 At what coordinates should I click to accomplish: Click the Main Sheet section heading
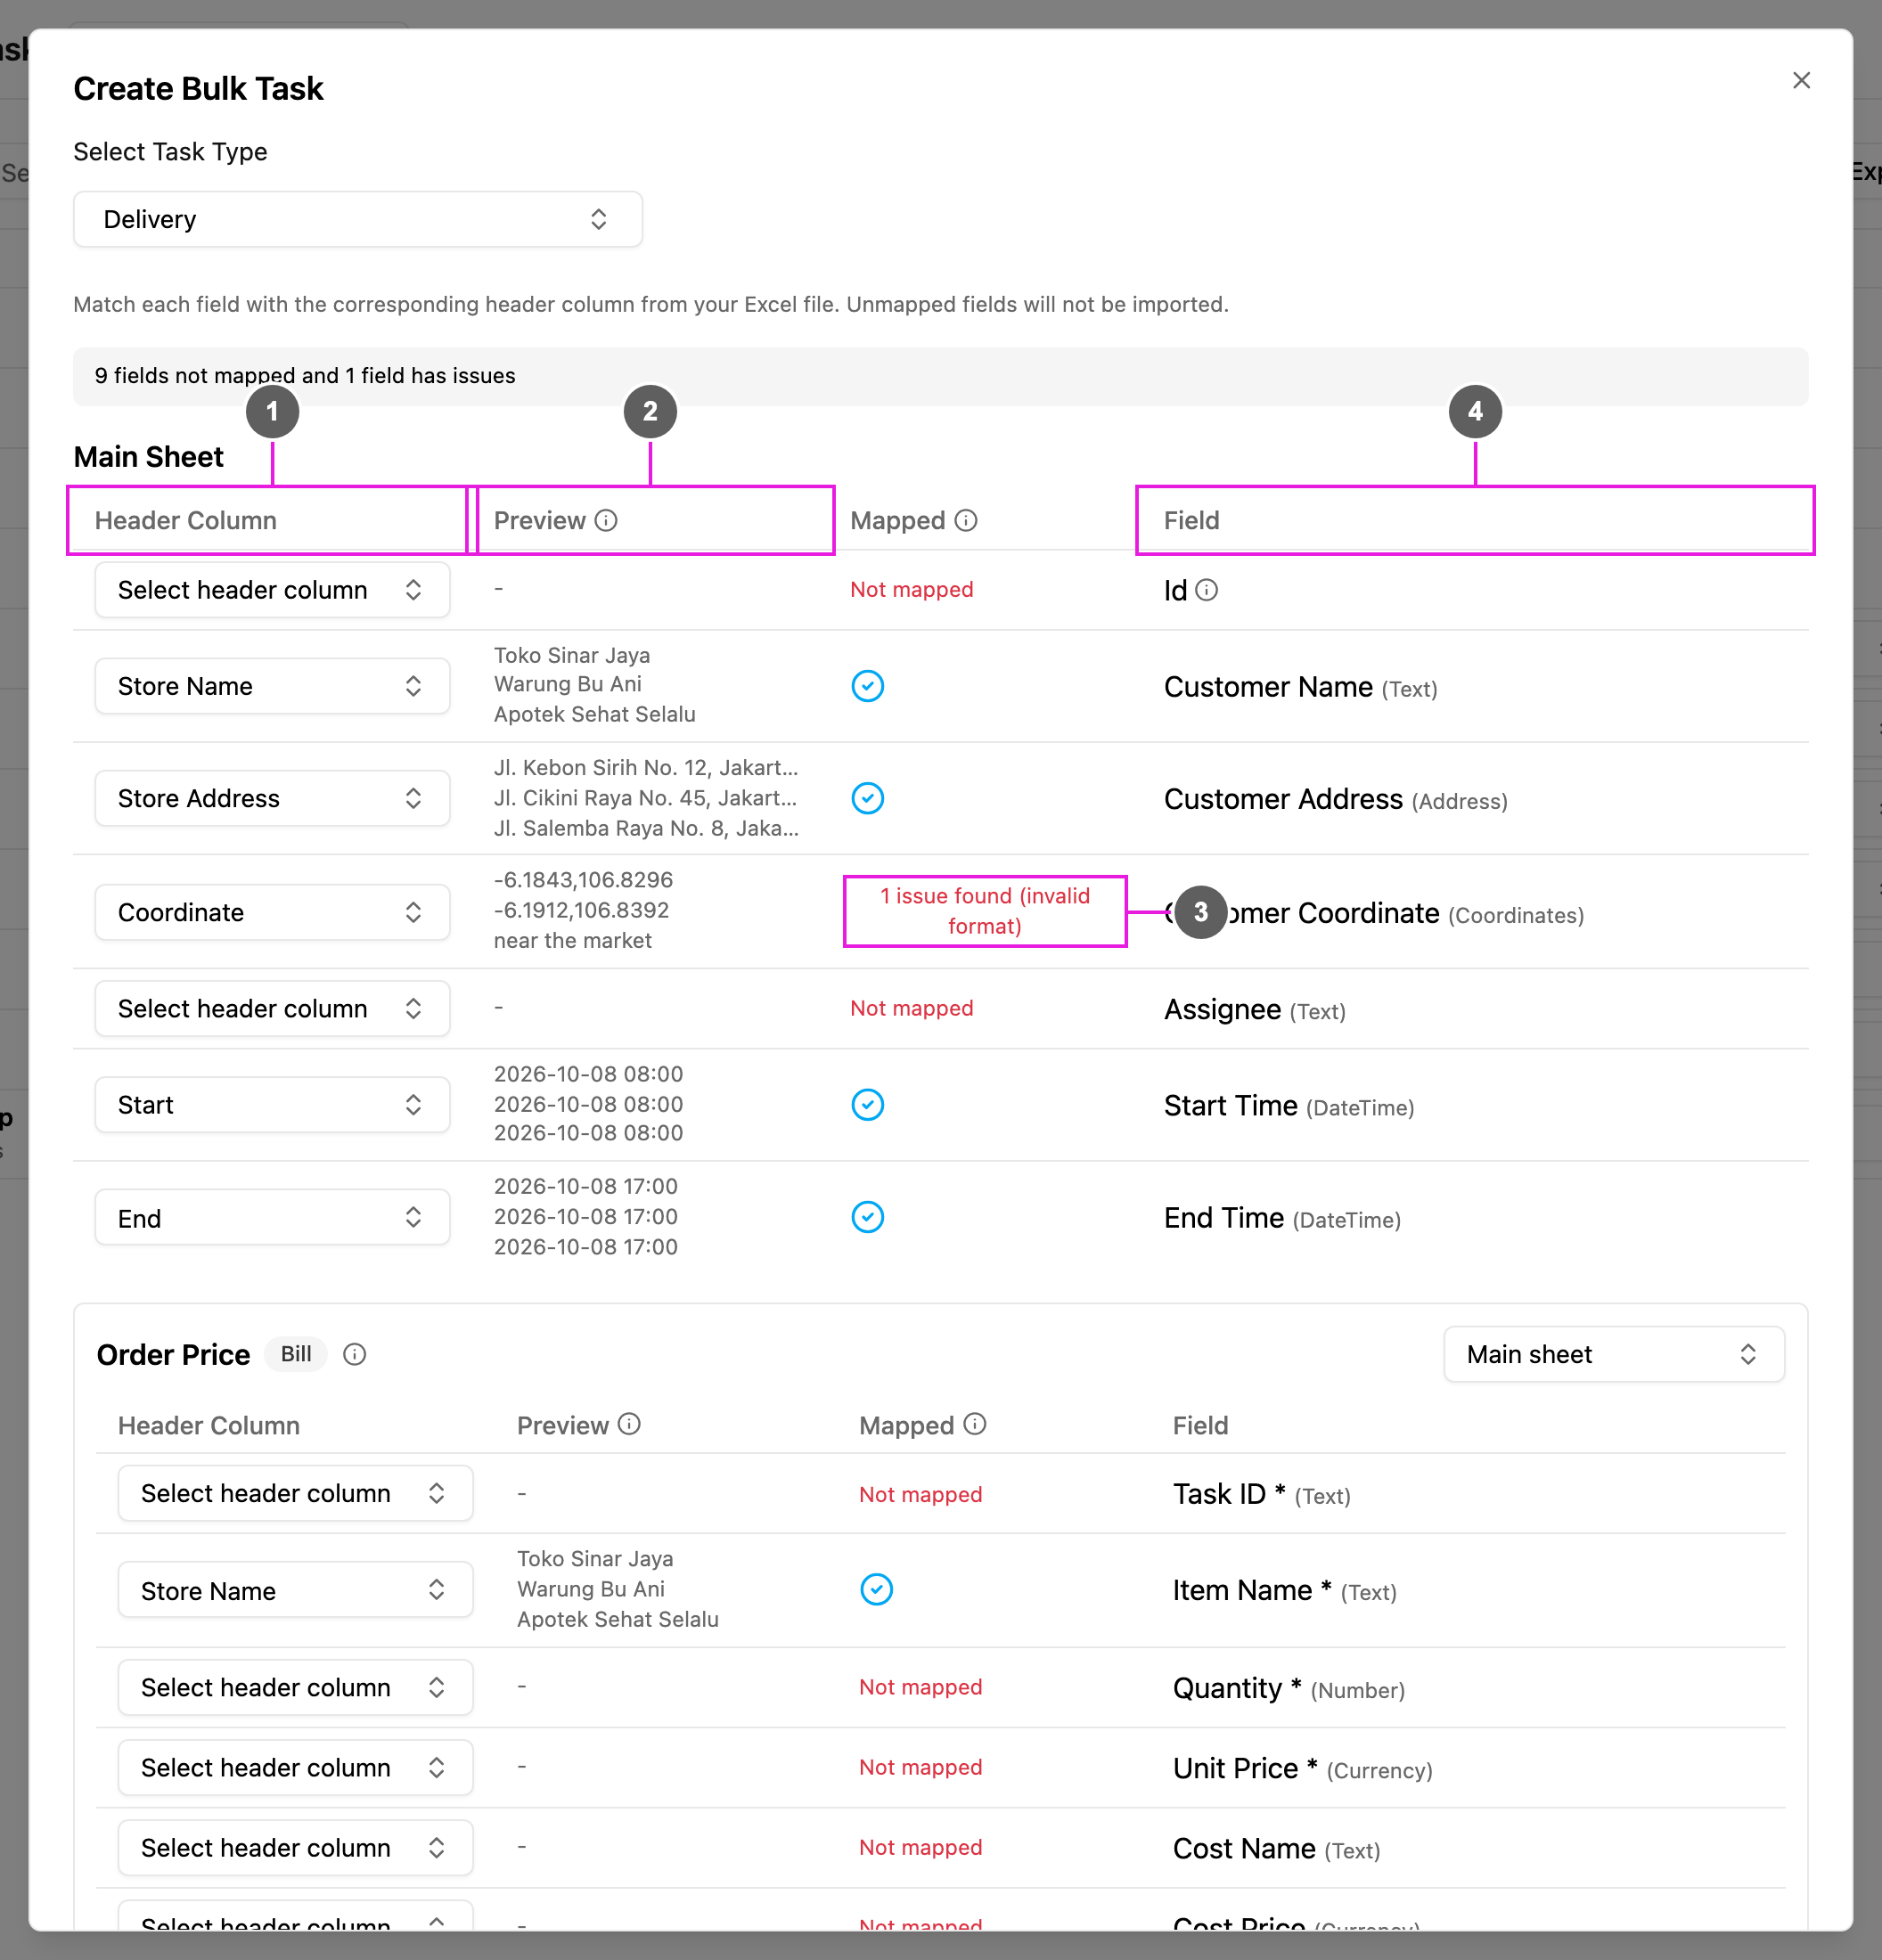pos(149,457)
